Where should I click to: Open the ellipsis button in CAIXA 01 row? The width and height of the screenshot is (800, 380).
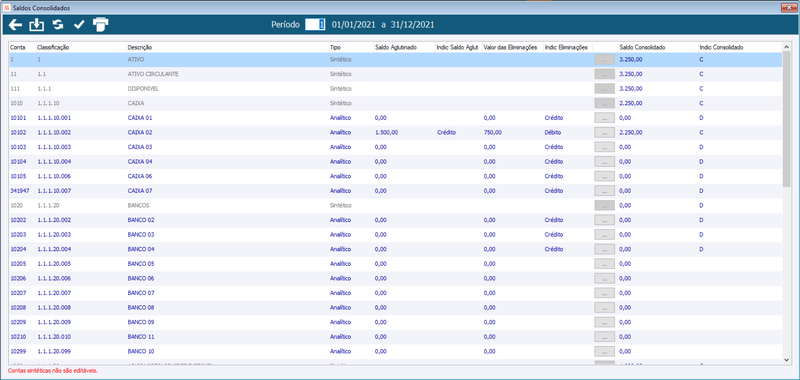(x=605, y=118)
